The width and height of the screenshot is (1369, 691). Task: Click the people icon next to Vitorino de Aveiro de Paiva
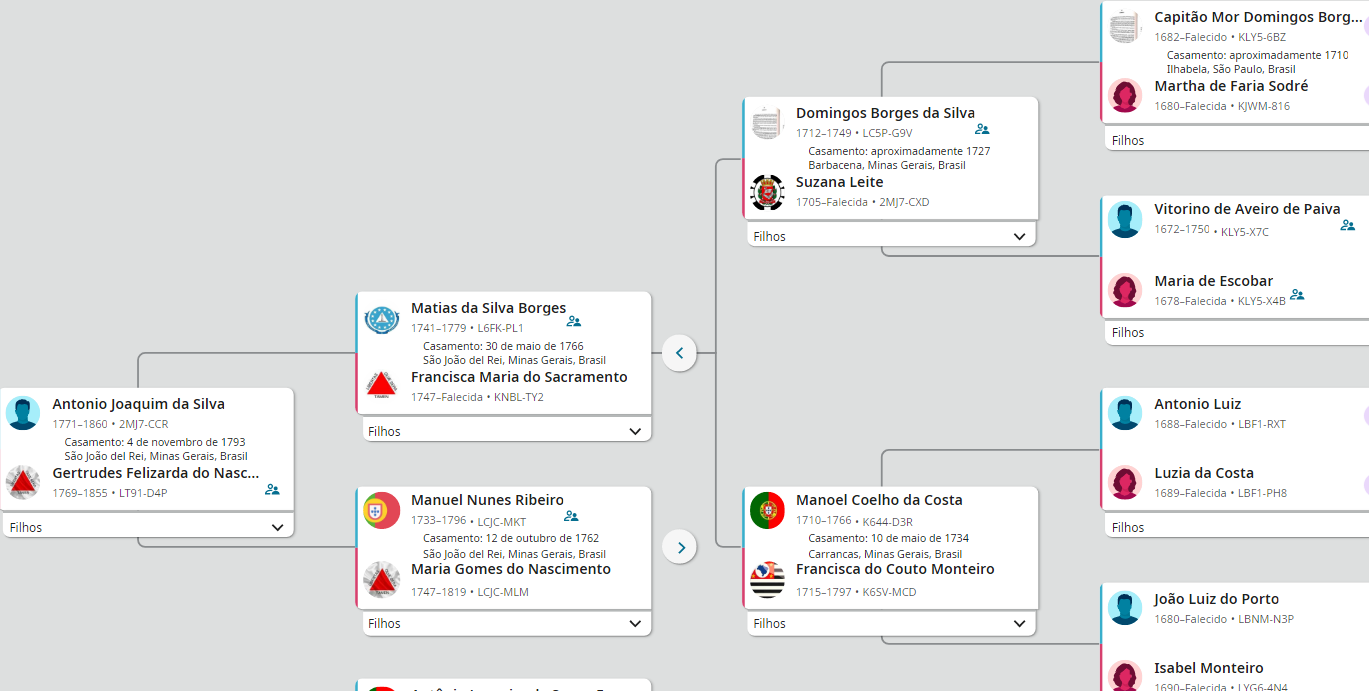point(1348,226)
